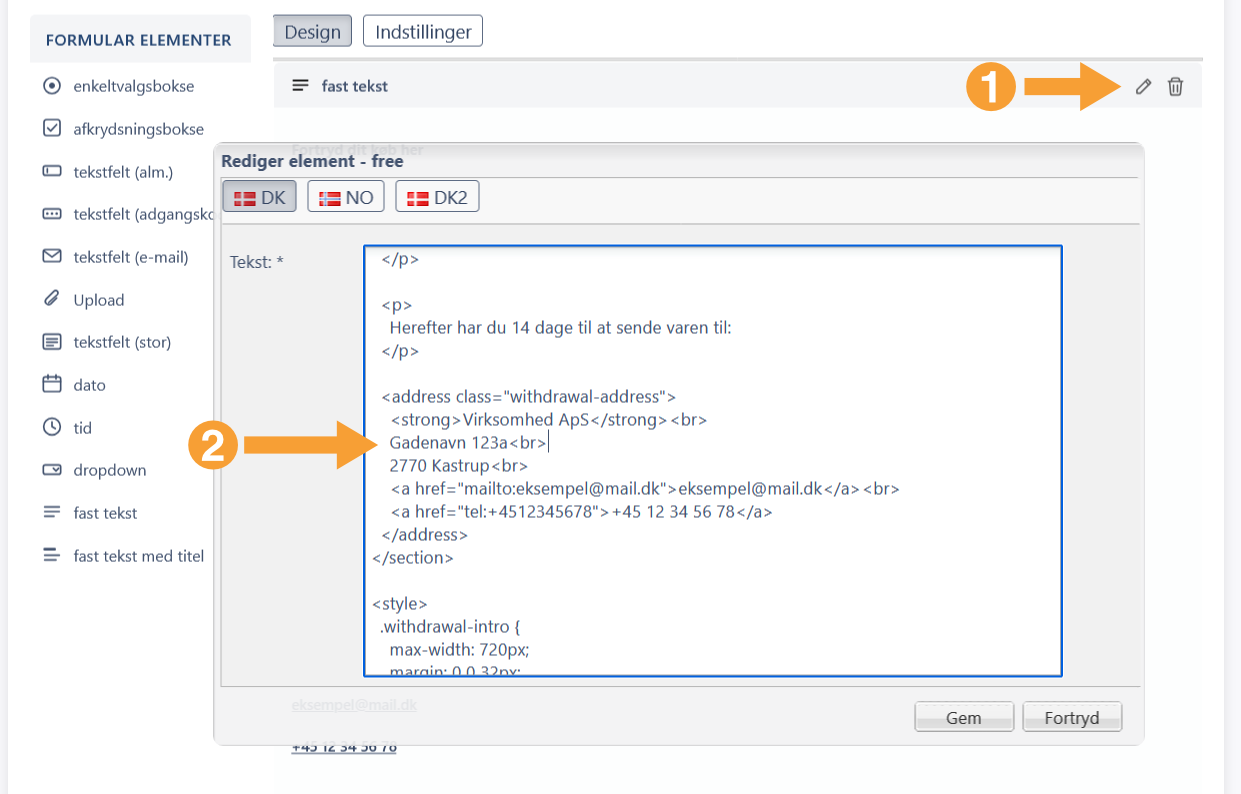Click the 2770 Kastrup line in the code
The width and height of the screenshot is (1241, 794).
[x=459, y=466]
